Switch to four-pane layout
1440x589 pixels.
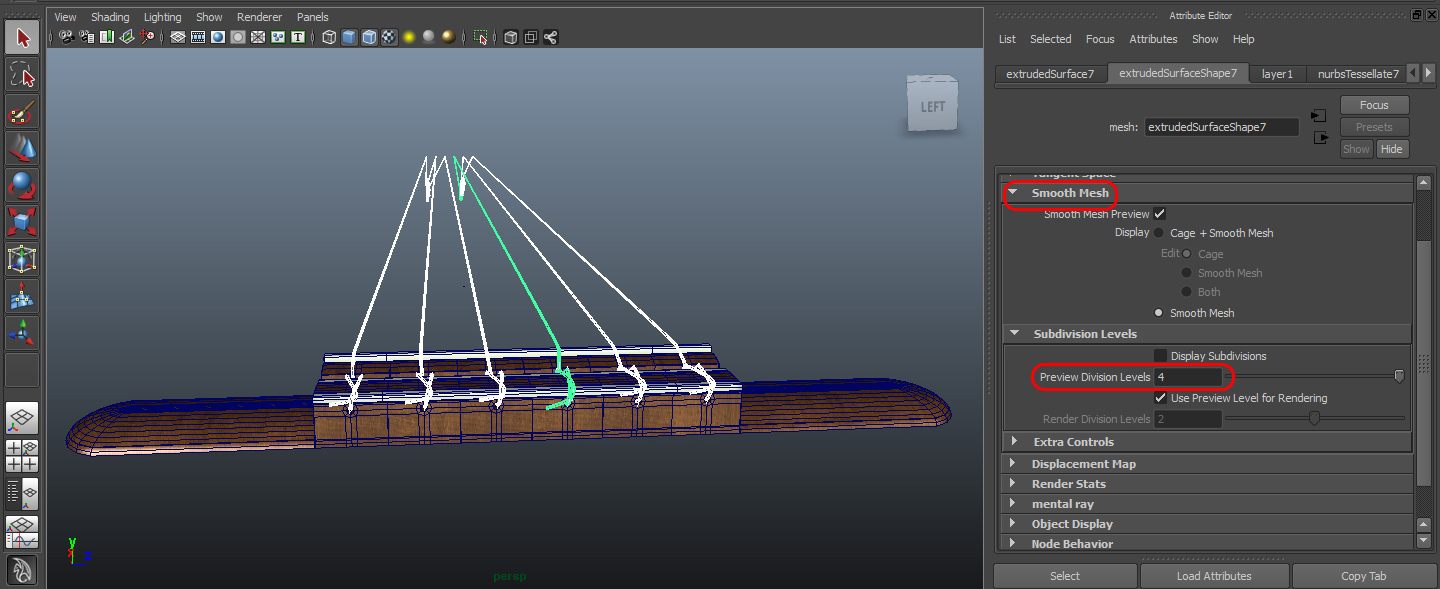22,456
